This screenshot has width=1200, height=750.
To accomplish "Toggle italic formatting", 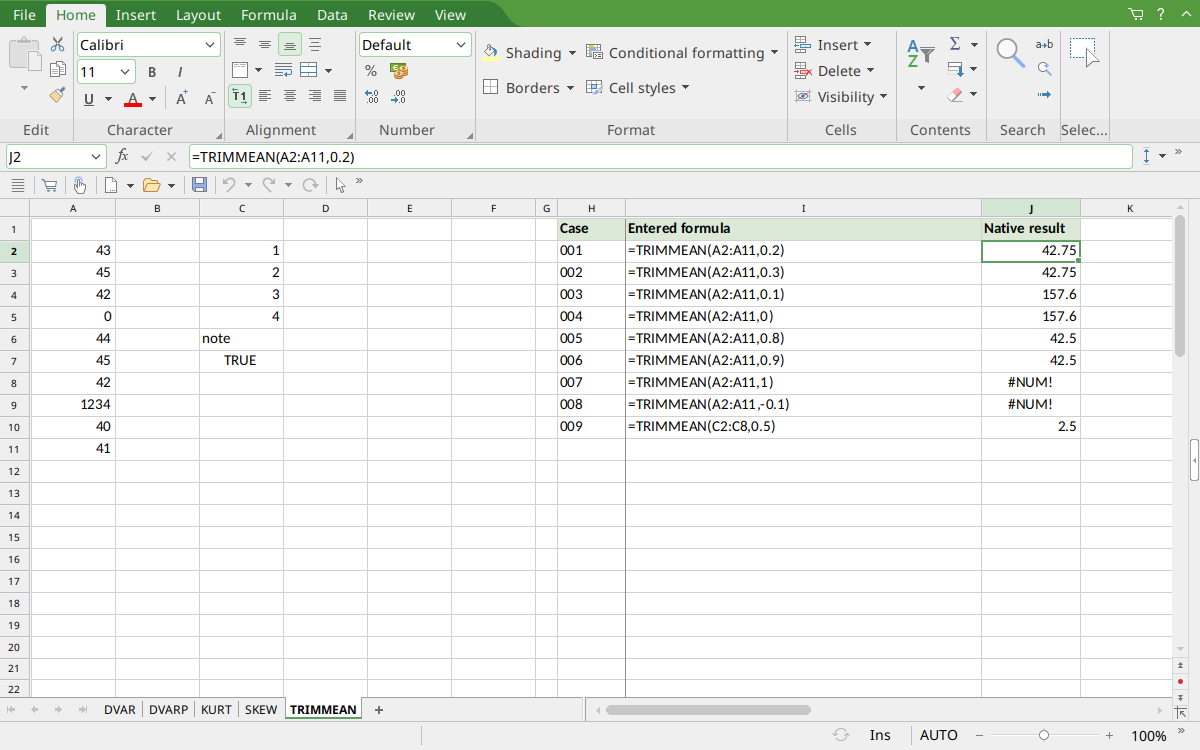I will 180,72.
